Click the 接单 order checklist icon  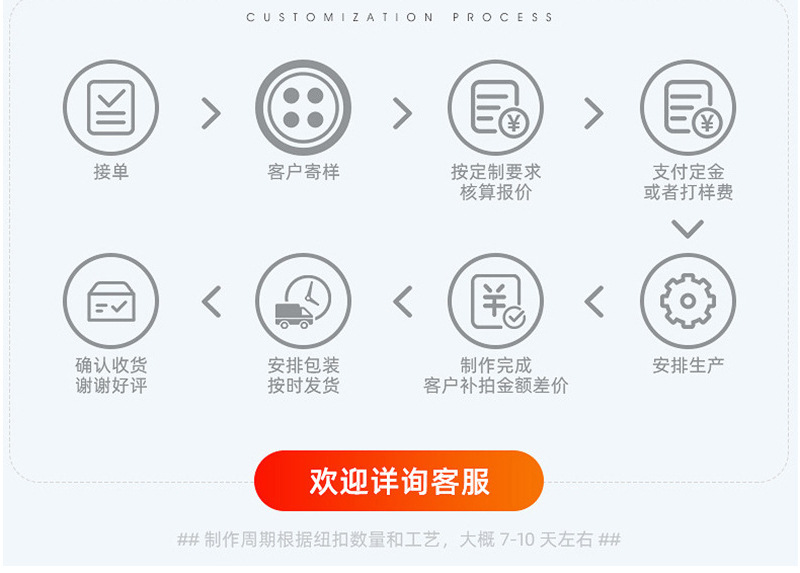[x=111, y=108]
